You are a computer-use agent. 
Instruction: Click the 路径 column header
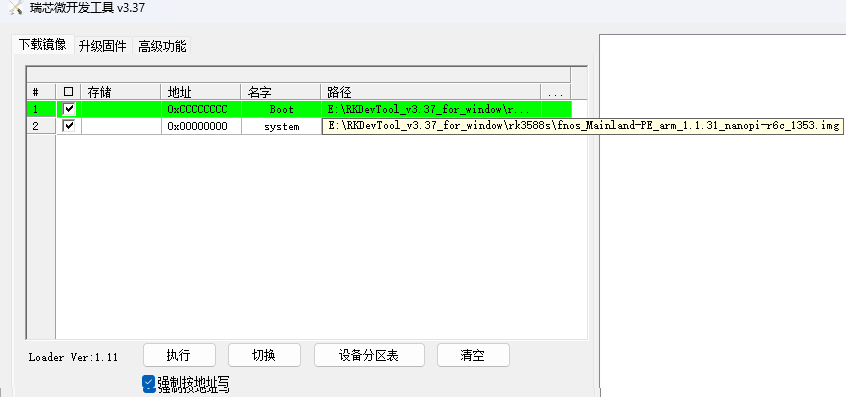tap(431, 92)
